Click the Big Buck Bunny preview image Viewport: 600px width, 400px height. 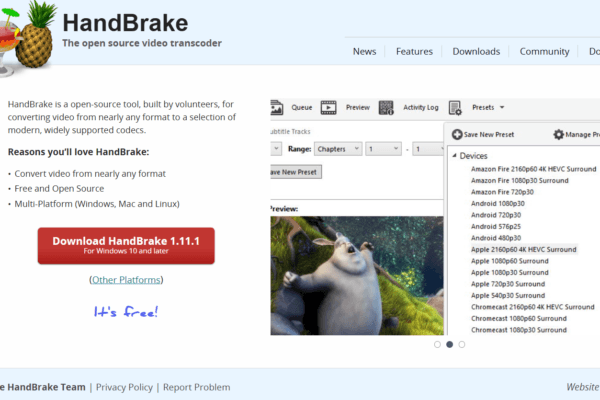pyautogui.click(x=357, y=276)
